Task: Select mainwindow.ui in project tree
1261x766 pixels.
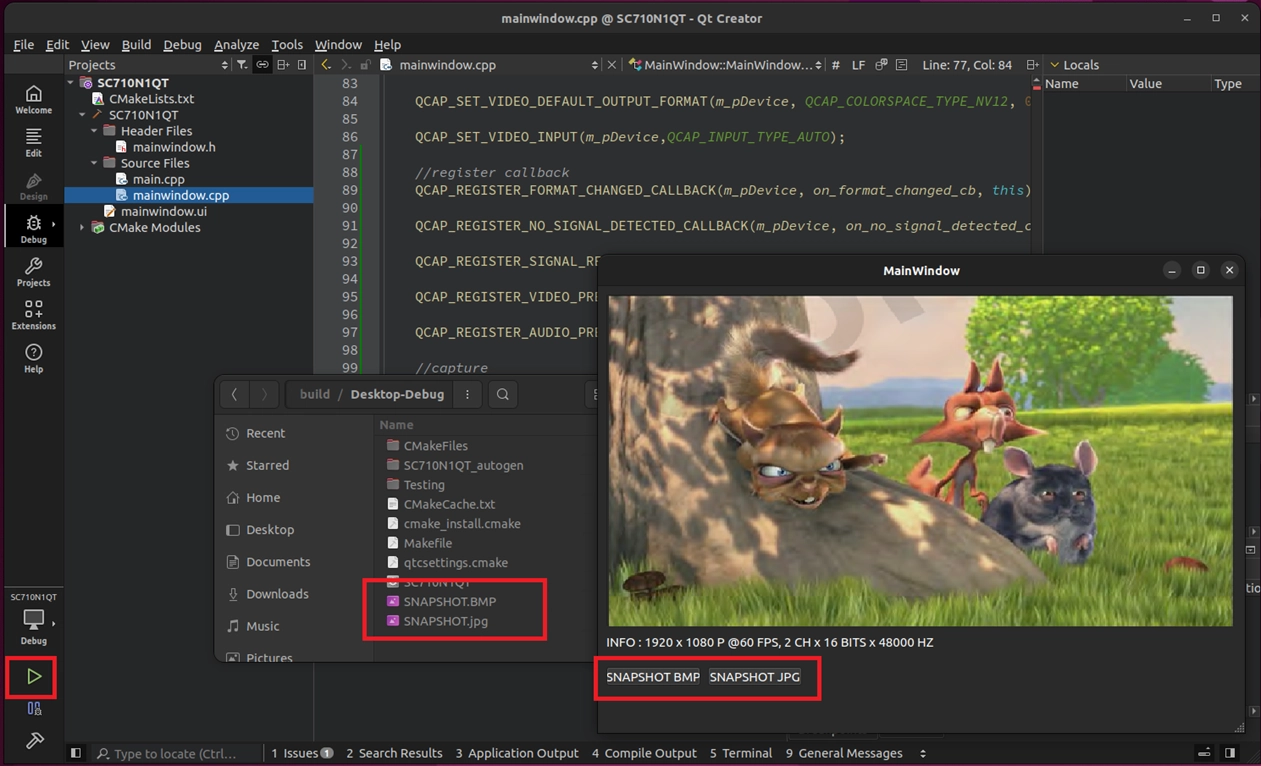Action: (164, 211)
